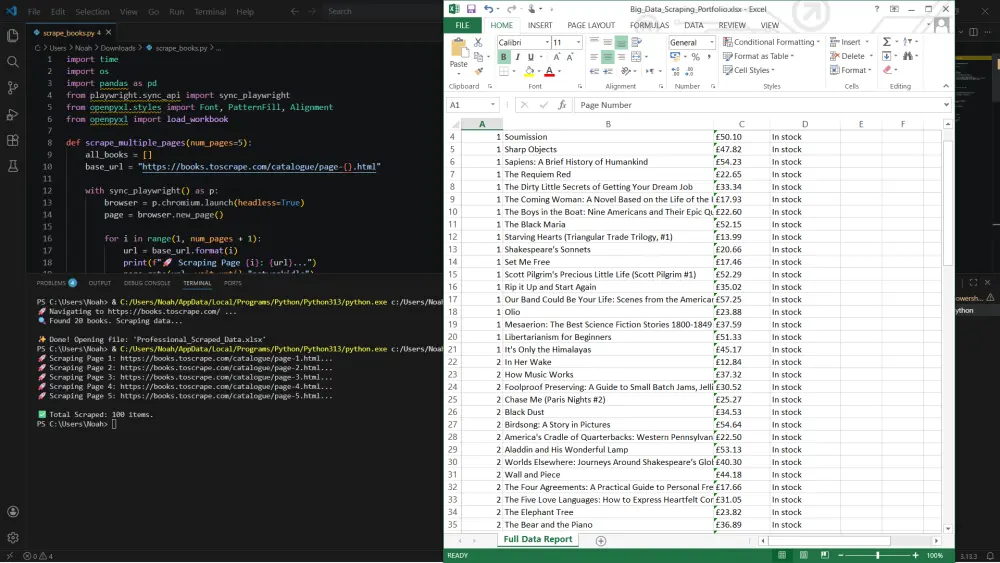1000x563 pixels.
Task: Expand the formula bar
Action: (x=946, y=105)
